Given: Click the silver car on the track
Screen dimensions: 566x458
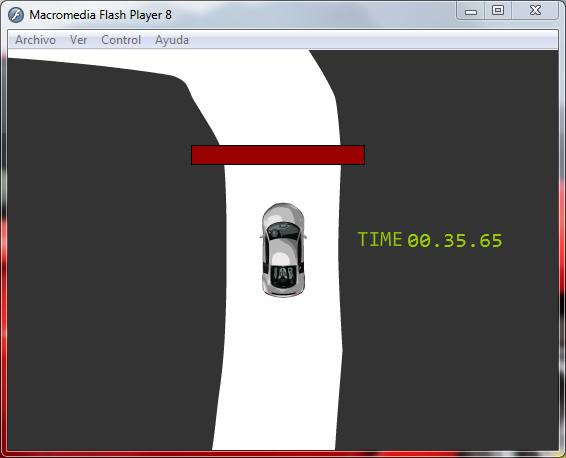Looking at the screenshot, I should [283, 250].
